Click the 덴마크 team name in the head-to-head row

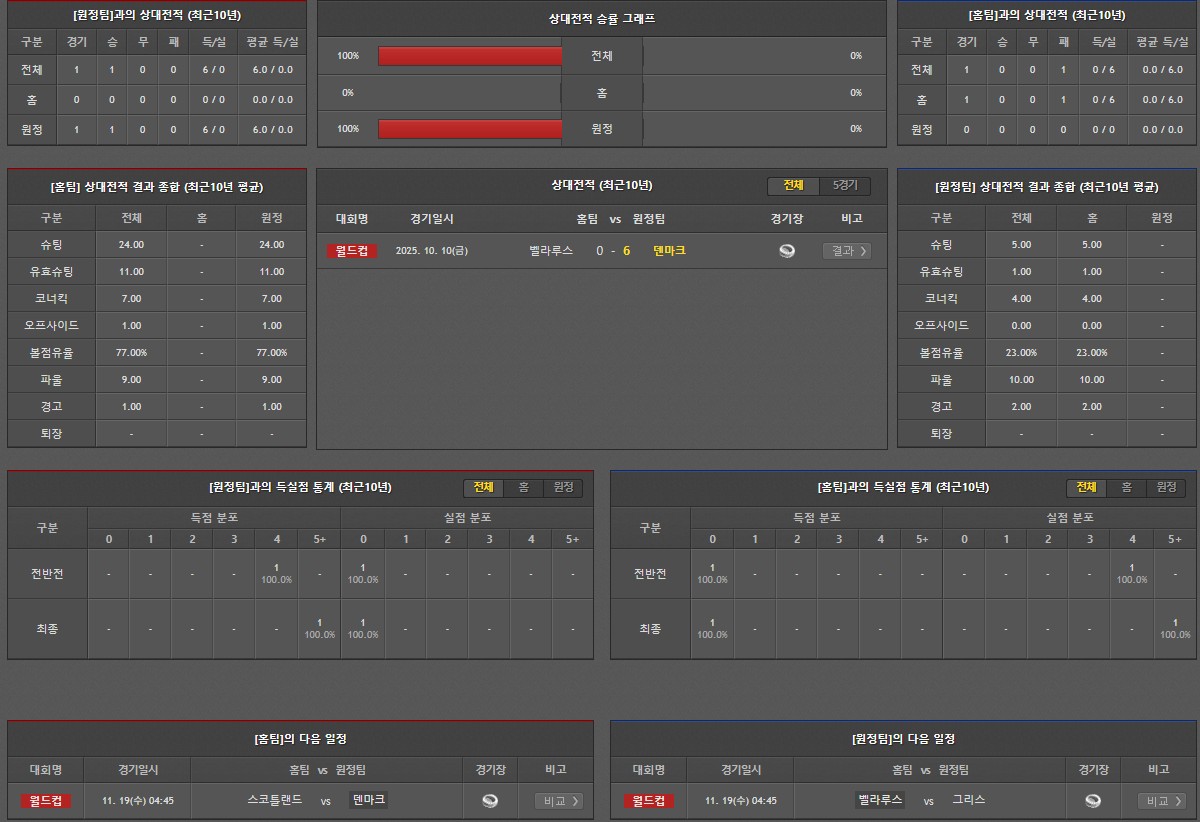[x=669, y=251]
